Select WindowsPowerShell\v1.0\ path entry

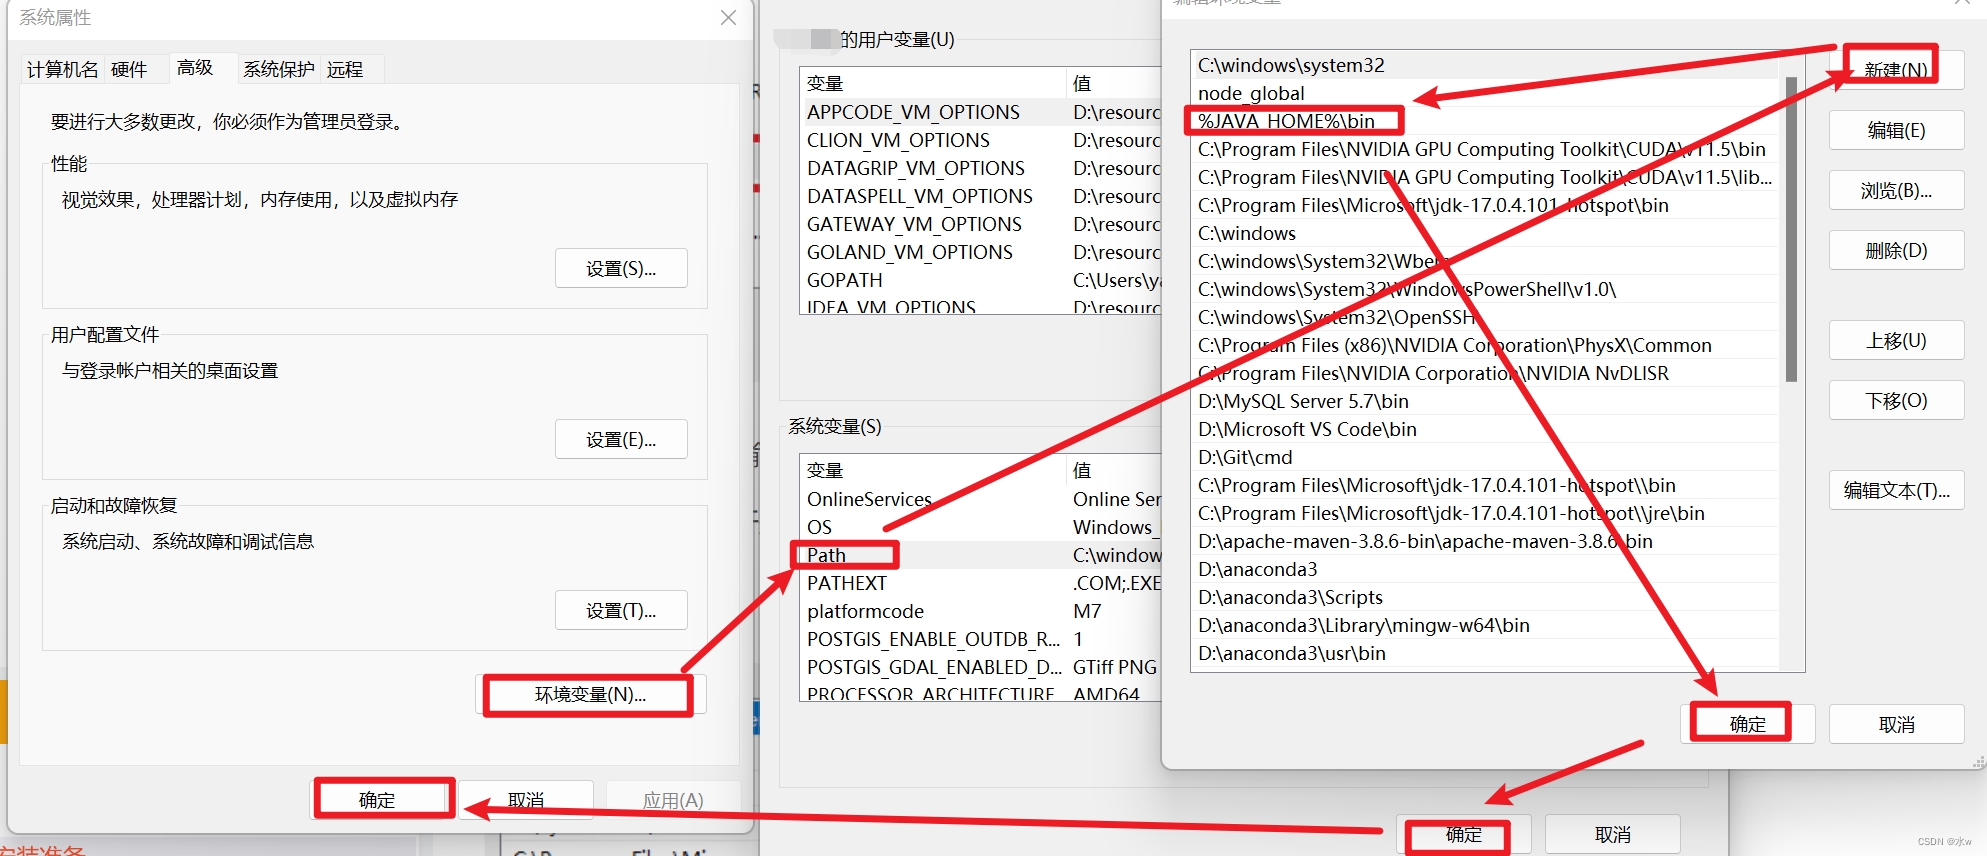point(1487,289)
